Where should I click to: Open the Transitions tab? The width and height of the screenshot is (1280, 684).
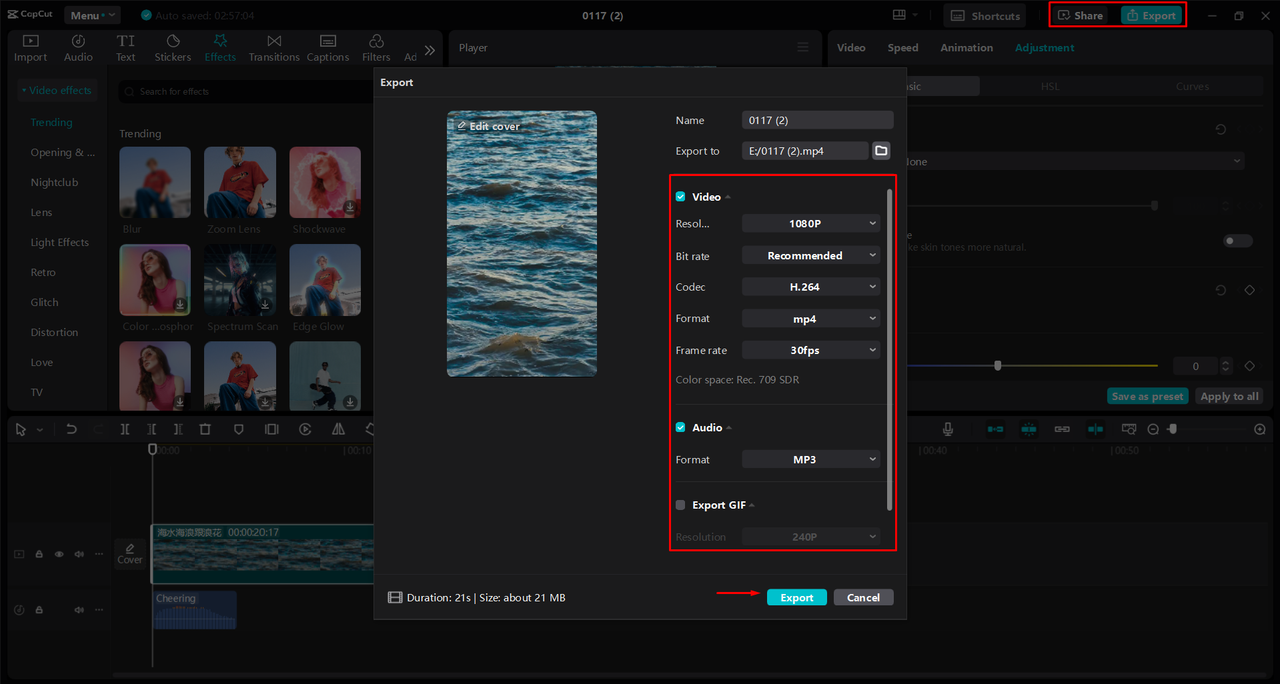[274, 48]
